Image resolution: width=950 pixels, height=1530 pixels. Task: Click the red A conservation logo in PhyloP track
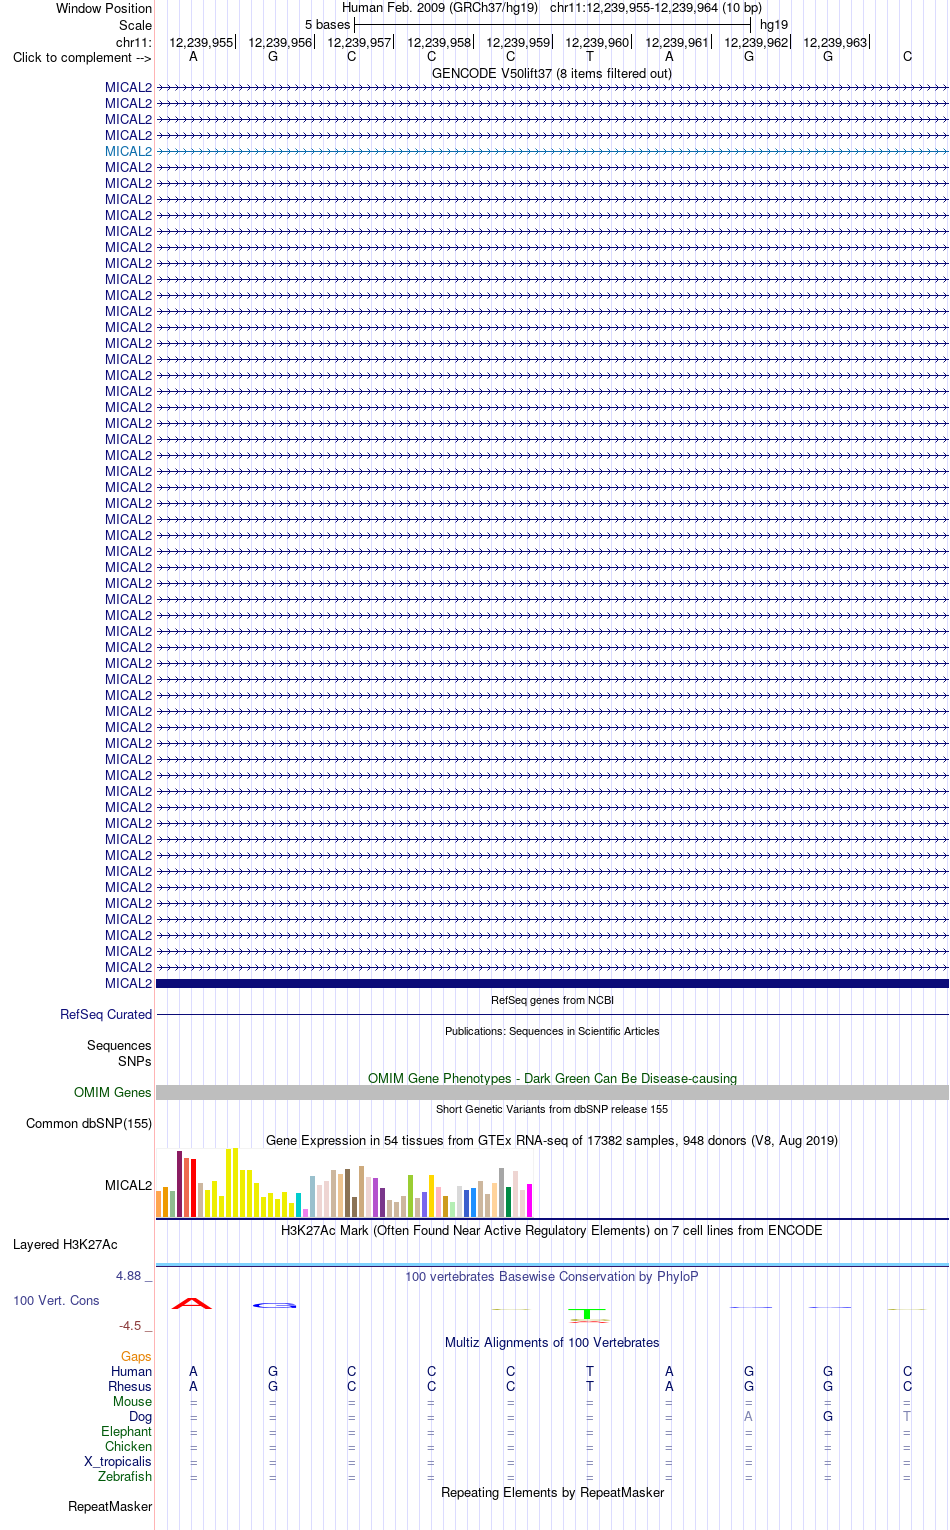(192, 1303)
